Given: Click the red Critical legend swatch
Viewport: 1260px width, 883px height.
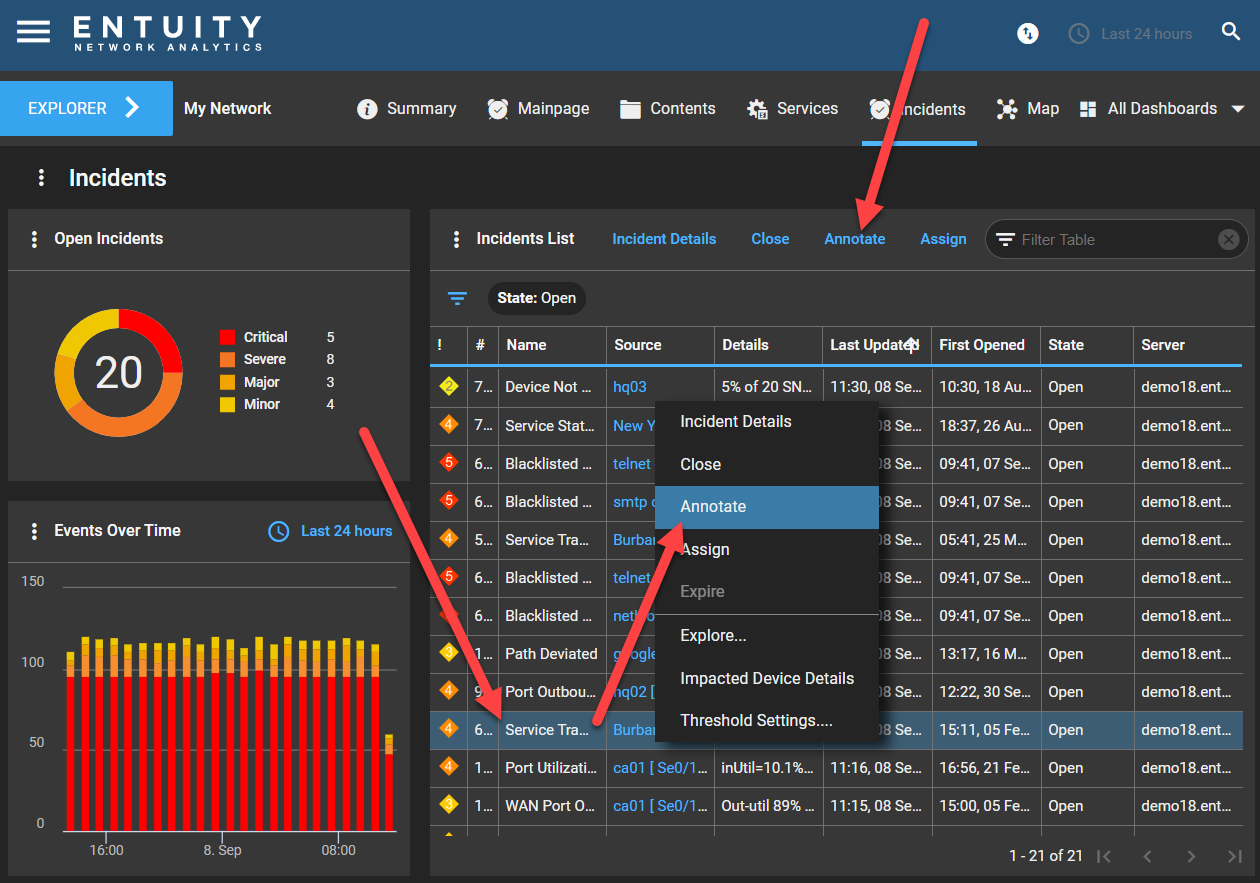Looking at the screenshot, I should [x=228, y=337].
